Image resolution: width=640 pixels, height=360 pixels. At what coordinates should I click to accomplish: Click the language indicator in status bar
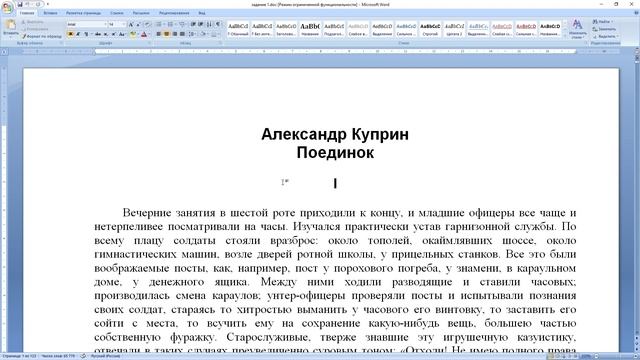coord(105,356)
